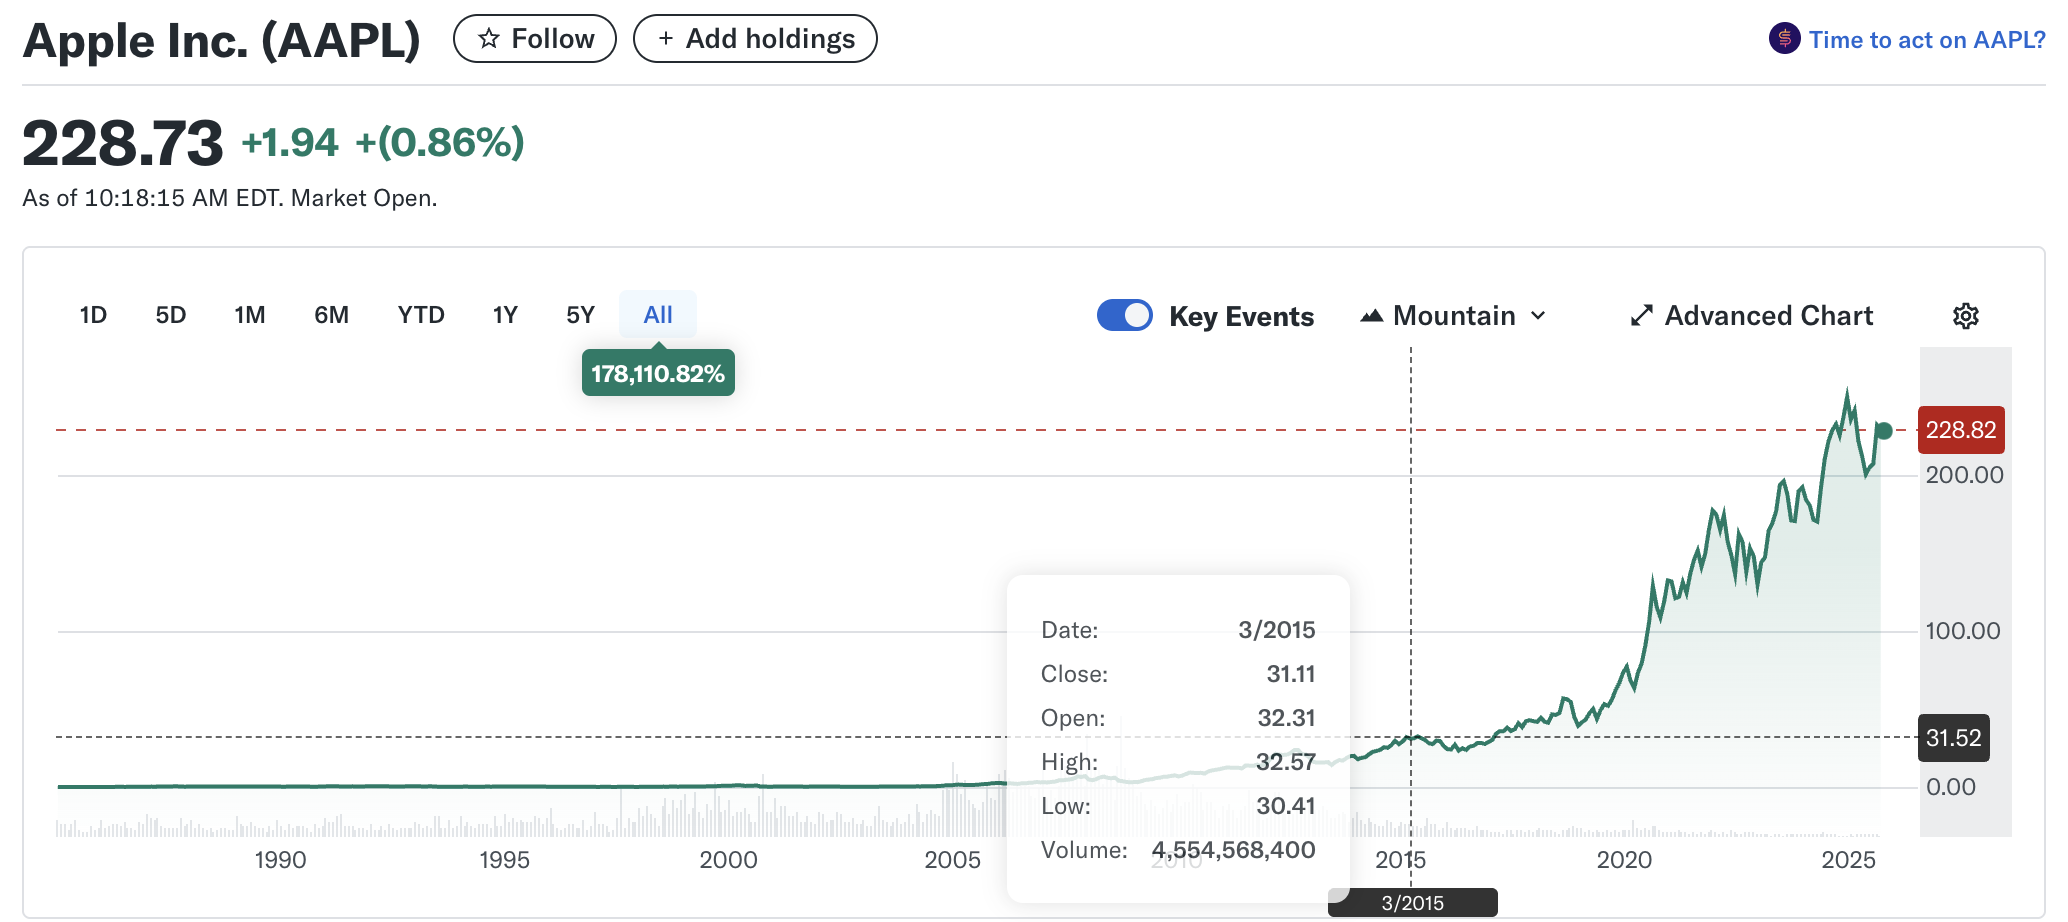
Task: Click the Advanced Chart expand arrows icon
Action: (1641, 316)
